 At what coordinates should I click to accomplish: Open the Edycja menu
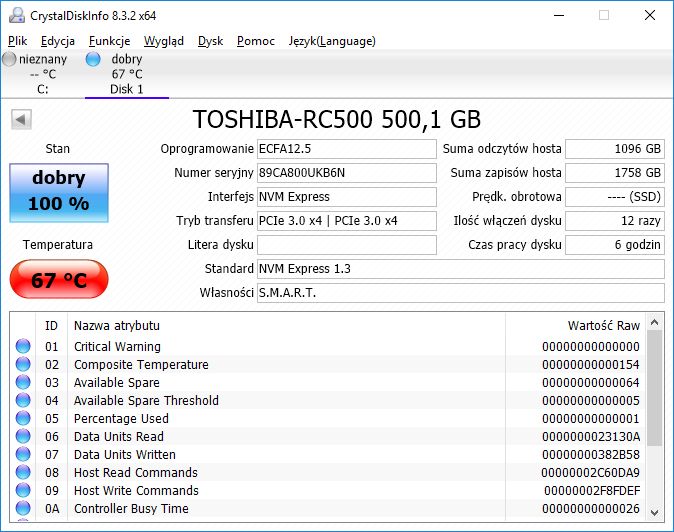click(x=58, y=41)
